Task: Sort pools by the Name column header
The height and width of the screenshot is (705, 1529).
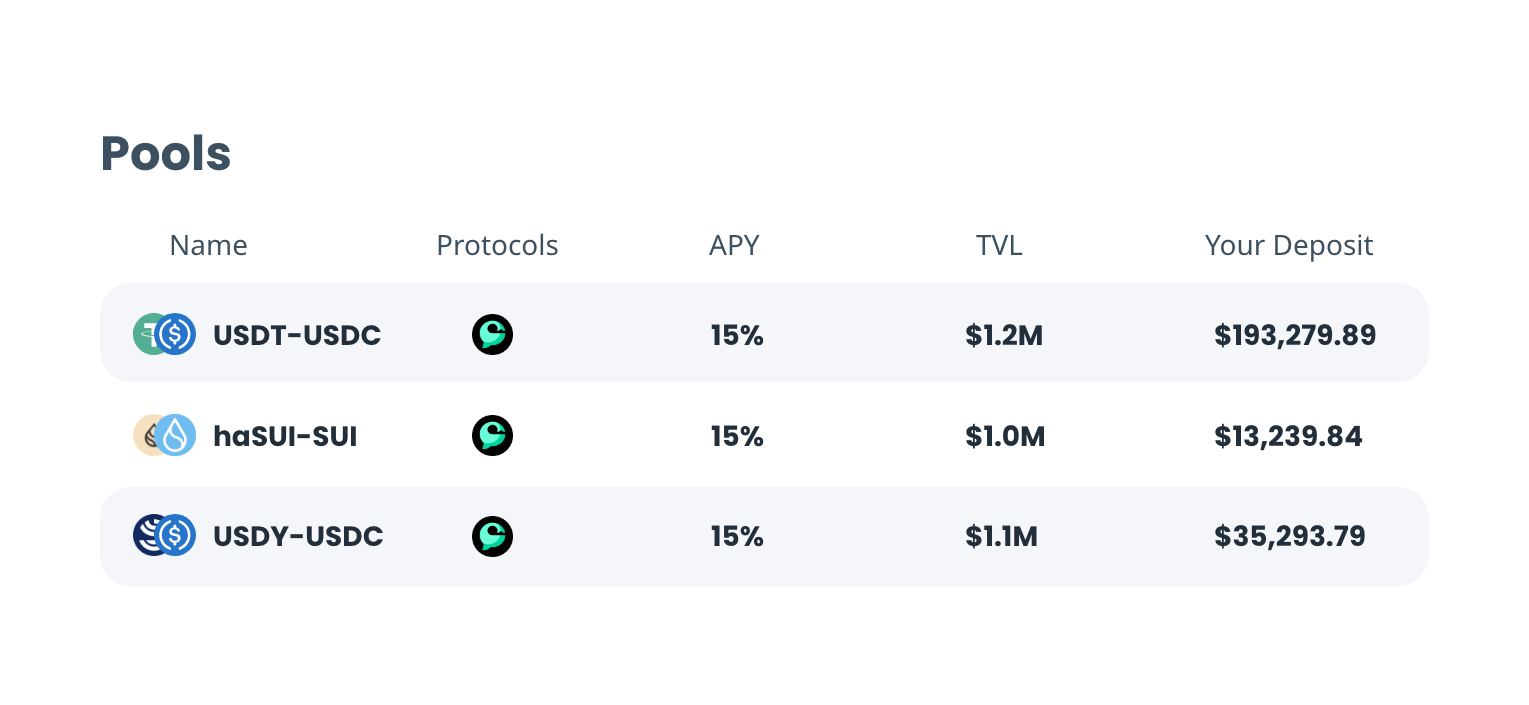Action: pyautogui.click(x=208, y=245)
